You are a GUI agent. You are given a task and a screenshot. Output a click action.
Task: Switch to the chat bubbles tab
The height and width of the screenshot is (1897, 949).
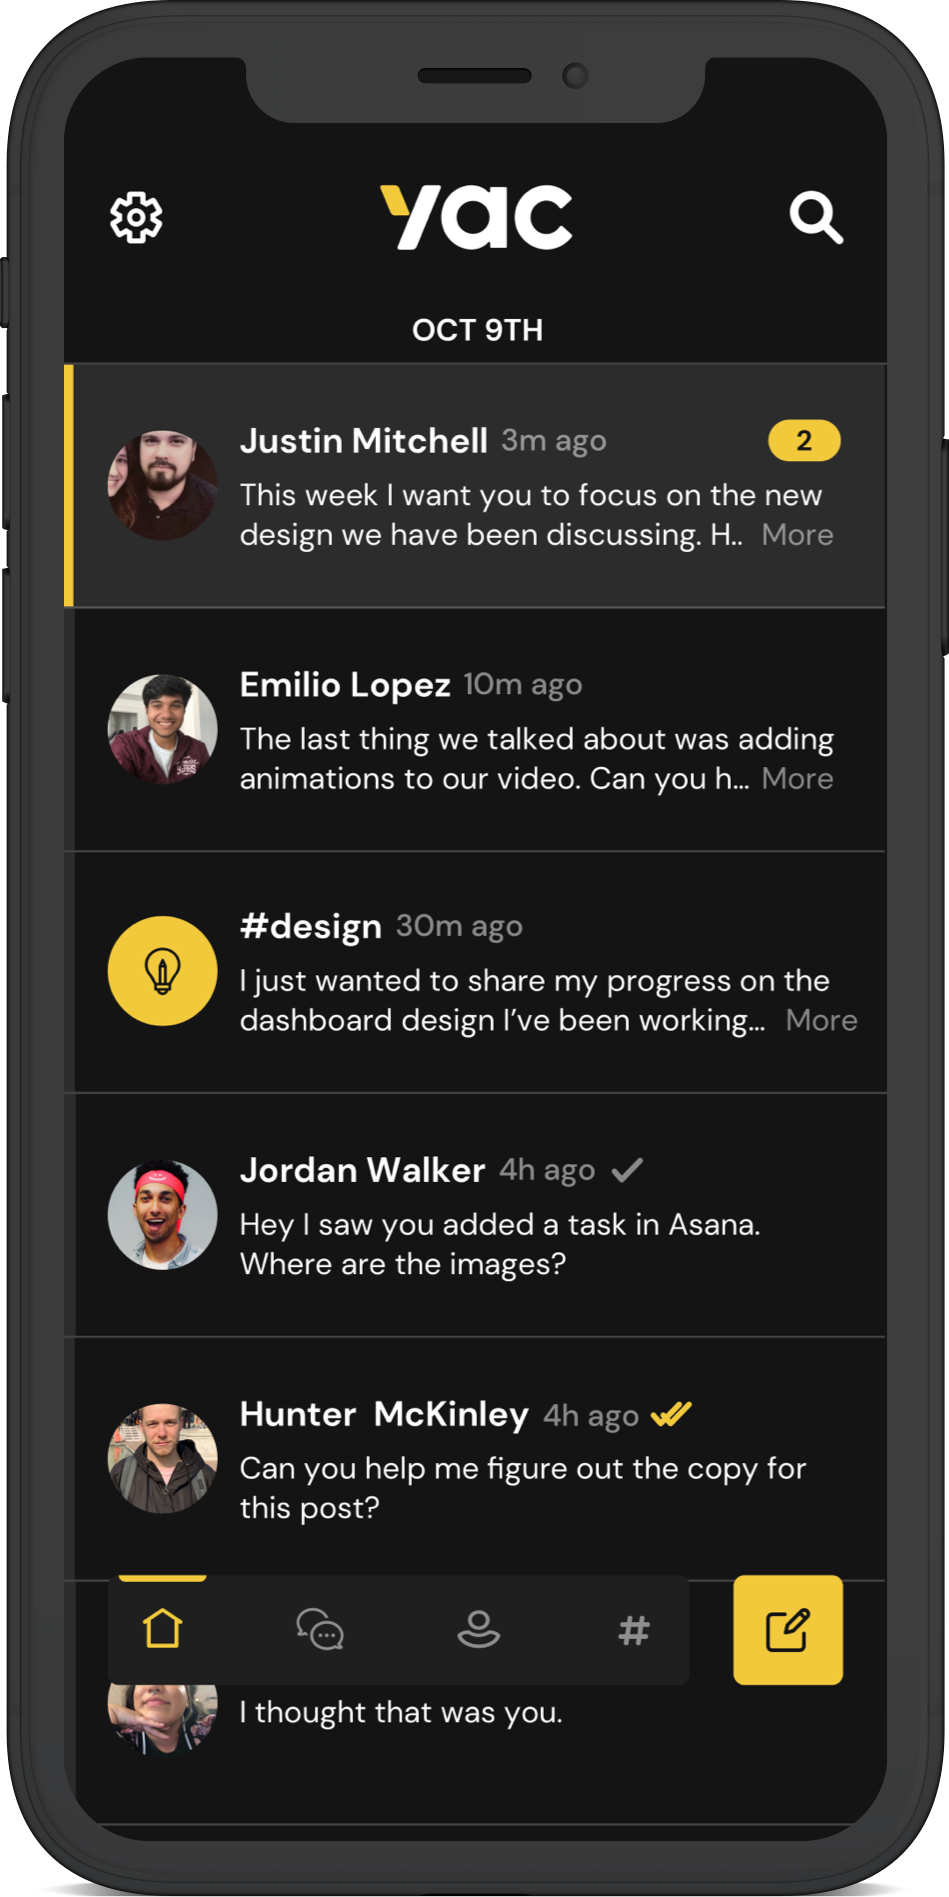coord(320,1629)
